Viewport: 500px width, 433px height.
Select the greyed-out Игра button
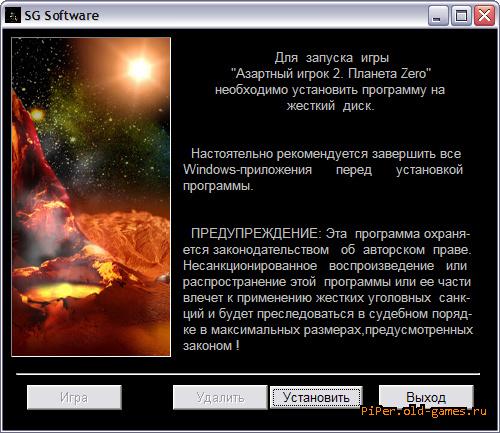[x=74, y=397]
